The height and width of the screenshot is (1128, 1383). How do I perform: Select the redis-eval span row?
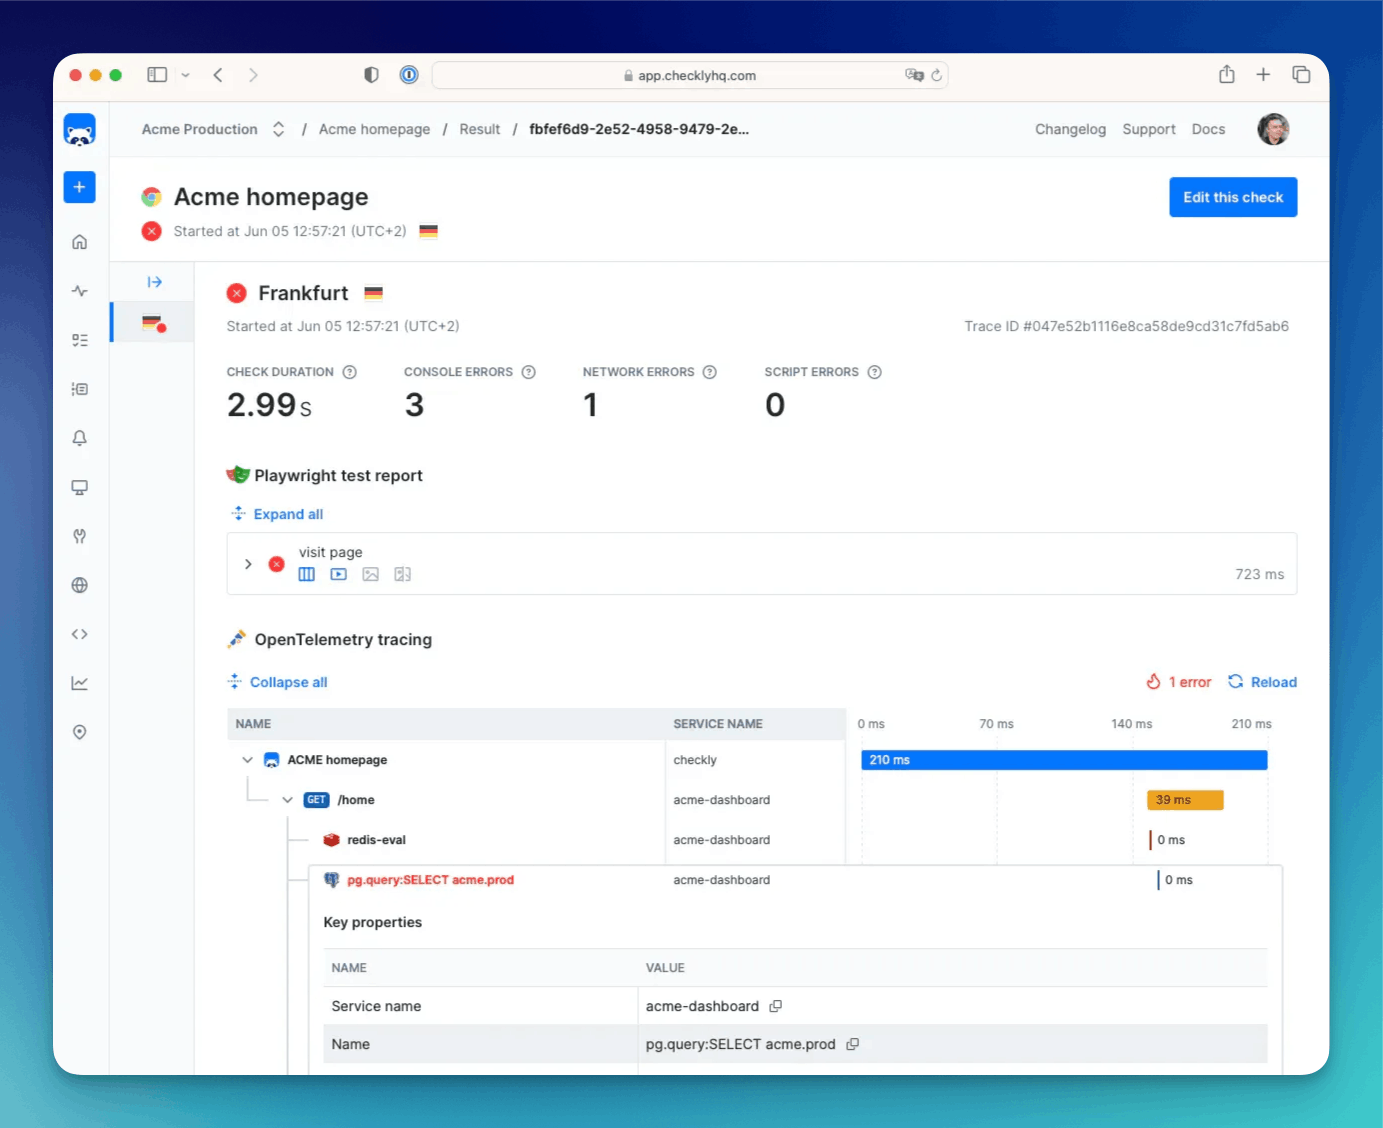(377, 840)
